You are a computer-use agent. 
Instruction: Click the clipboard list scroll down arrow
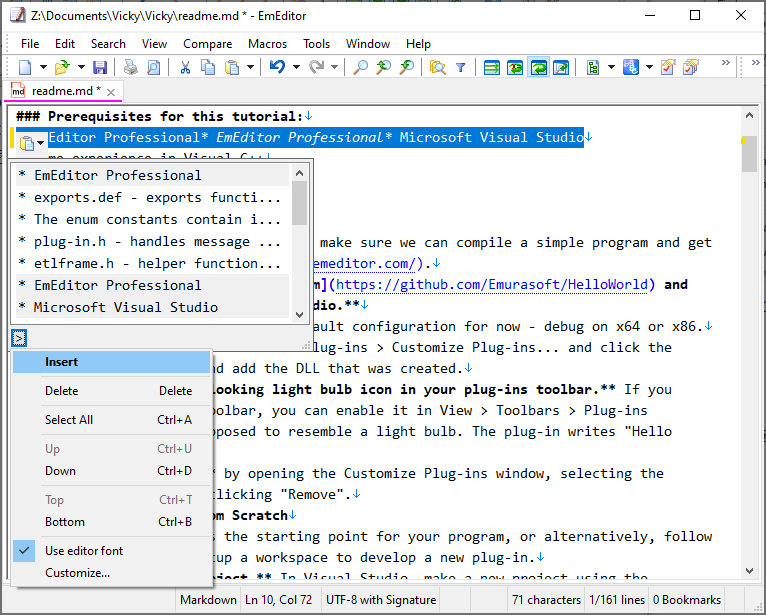click(x=299, y=315)
